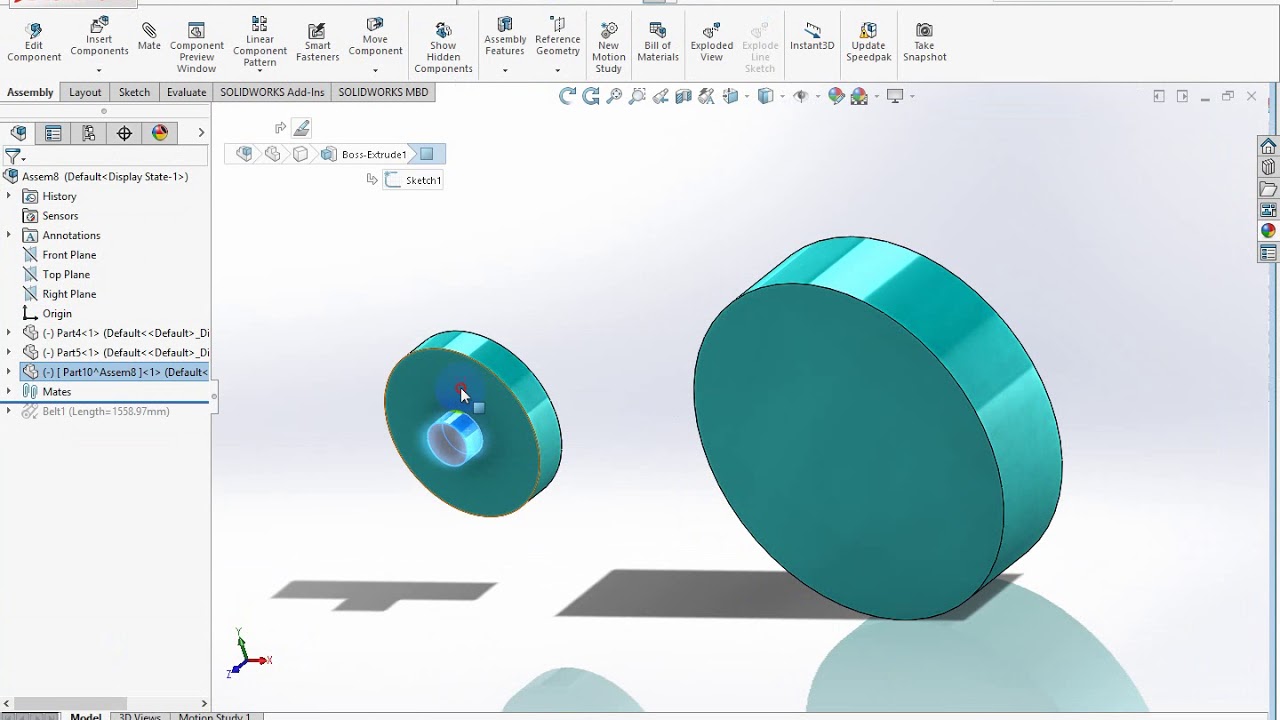Switch to the Layout tab
The height and width of the screenshot is (720, 1280).
point(85,92)
